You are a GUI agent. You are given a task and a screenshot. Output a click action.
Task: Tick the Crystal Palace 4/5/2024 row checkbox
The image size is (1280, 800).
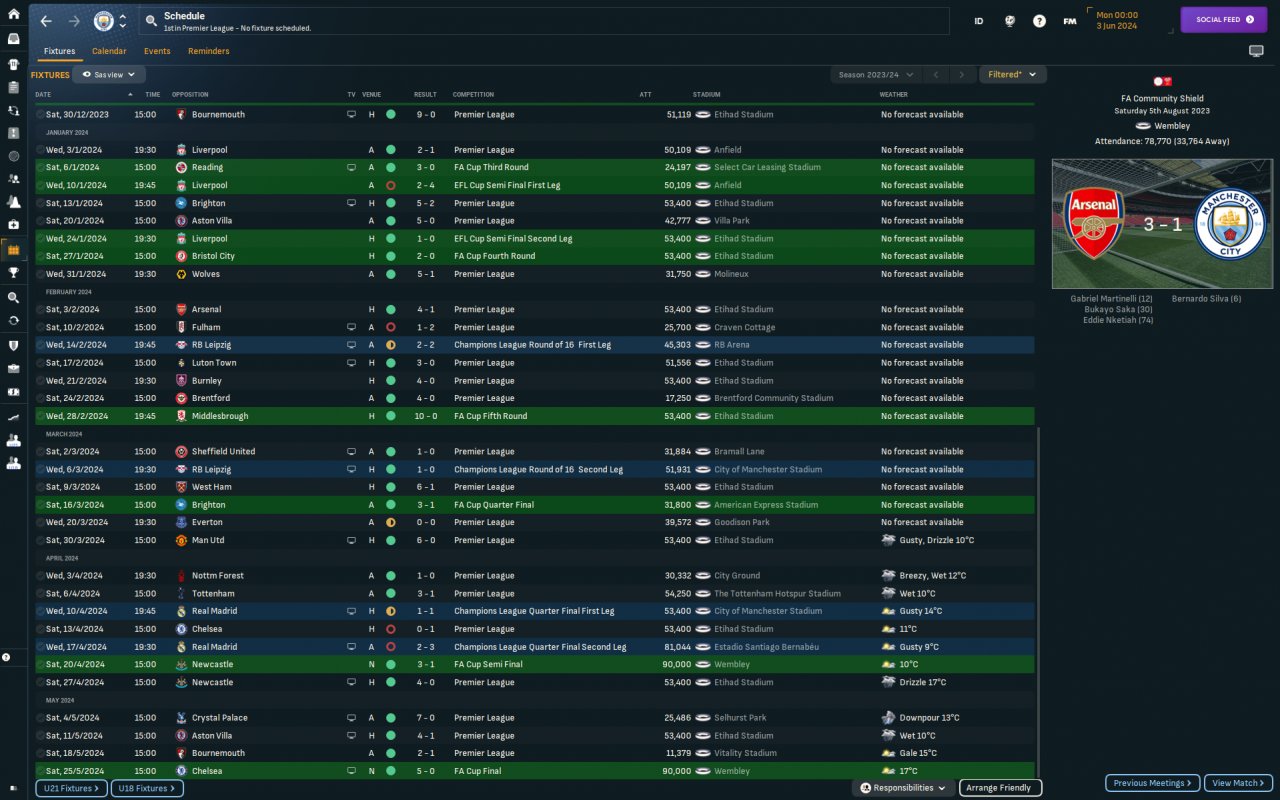point(40,718)
